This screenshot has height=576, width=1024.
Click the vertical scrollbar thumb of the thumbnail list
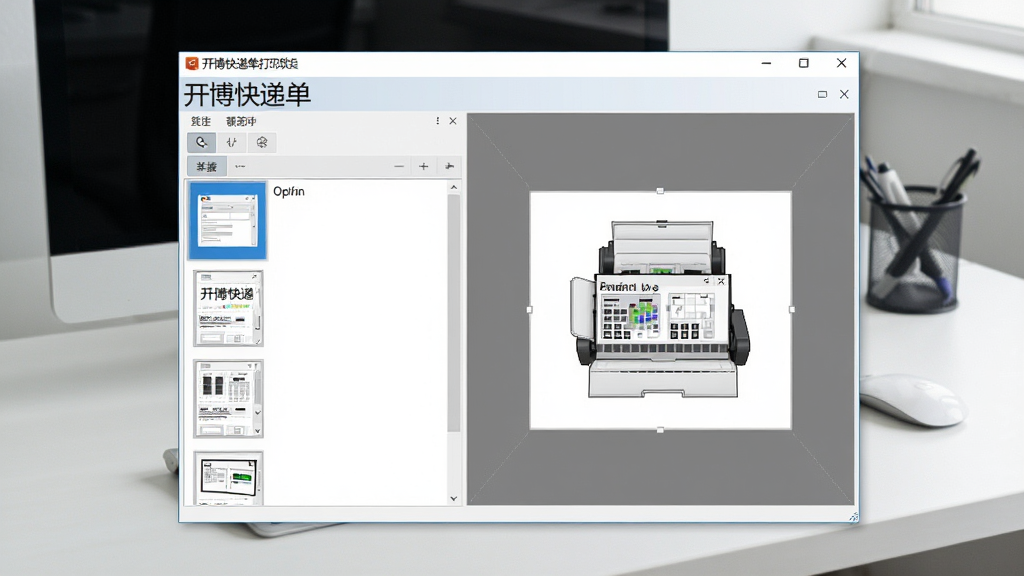454,313
